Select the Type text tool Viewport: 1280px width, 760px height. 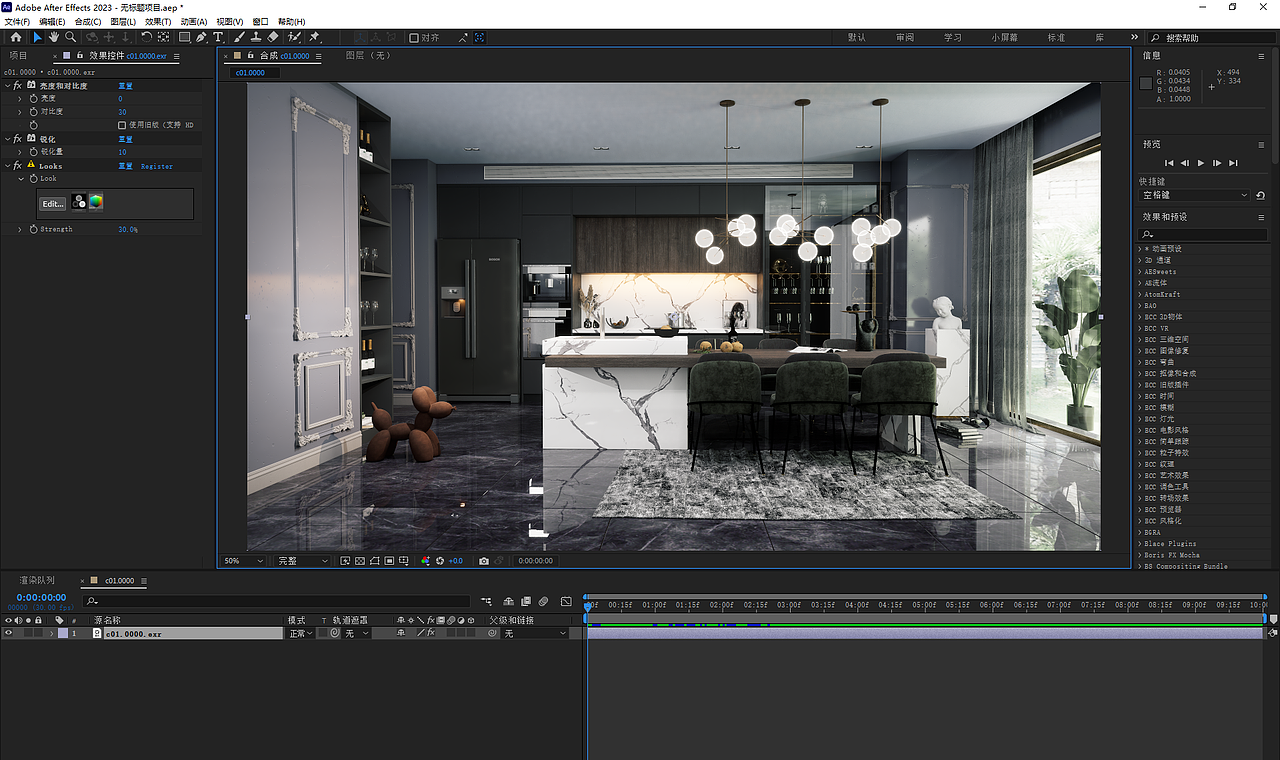coord(218,37)
